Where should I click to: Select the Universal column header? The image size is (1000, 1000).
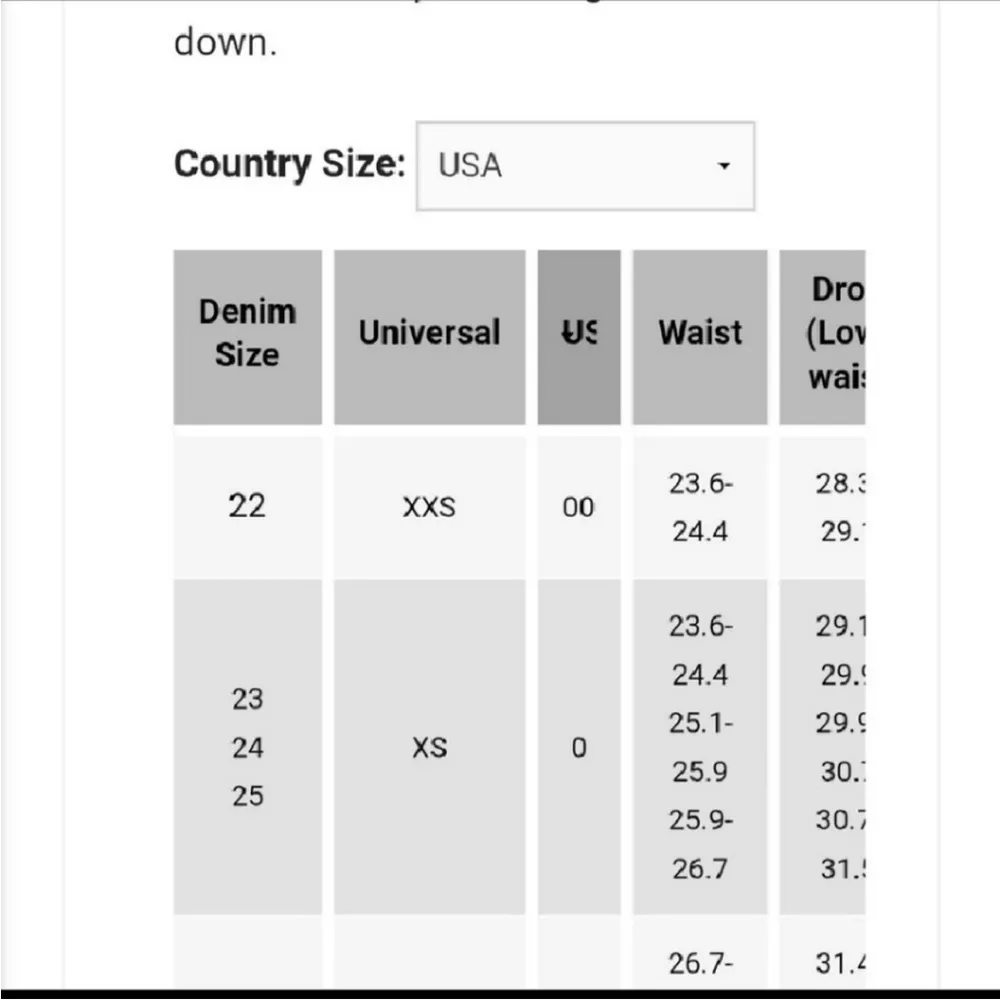tap(429, 334)
